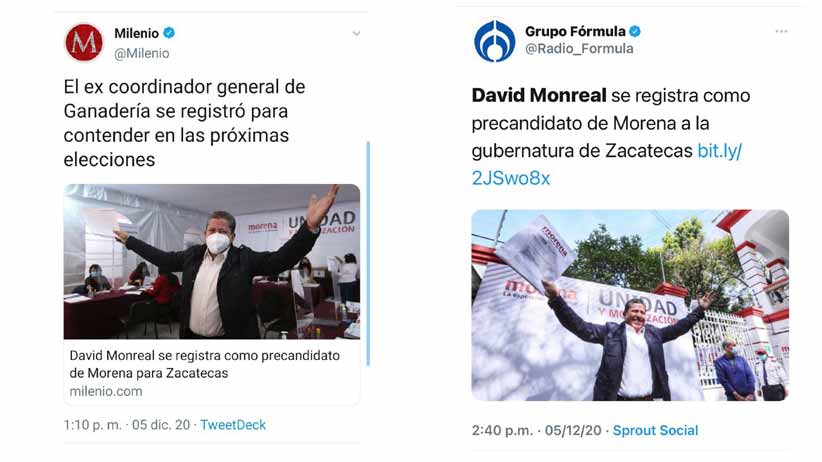Click Grupo Fórmula's verified badge
Screen dimensions: 822x462
(635, 31)
